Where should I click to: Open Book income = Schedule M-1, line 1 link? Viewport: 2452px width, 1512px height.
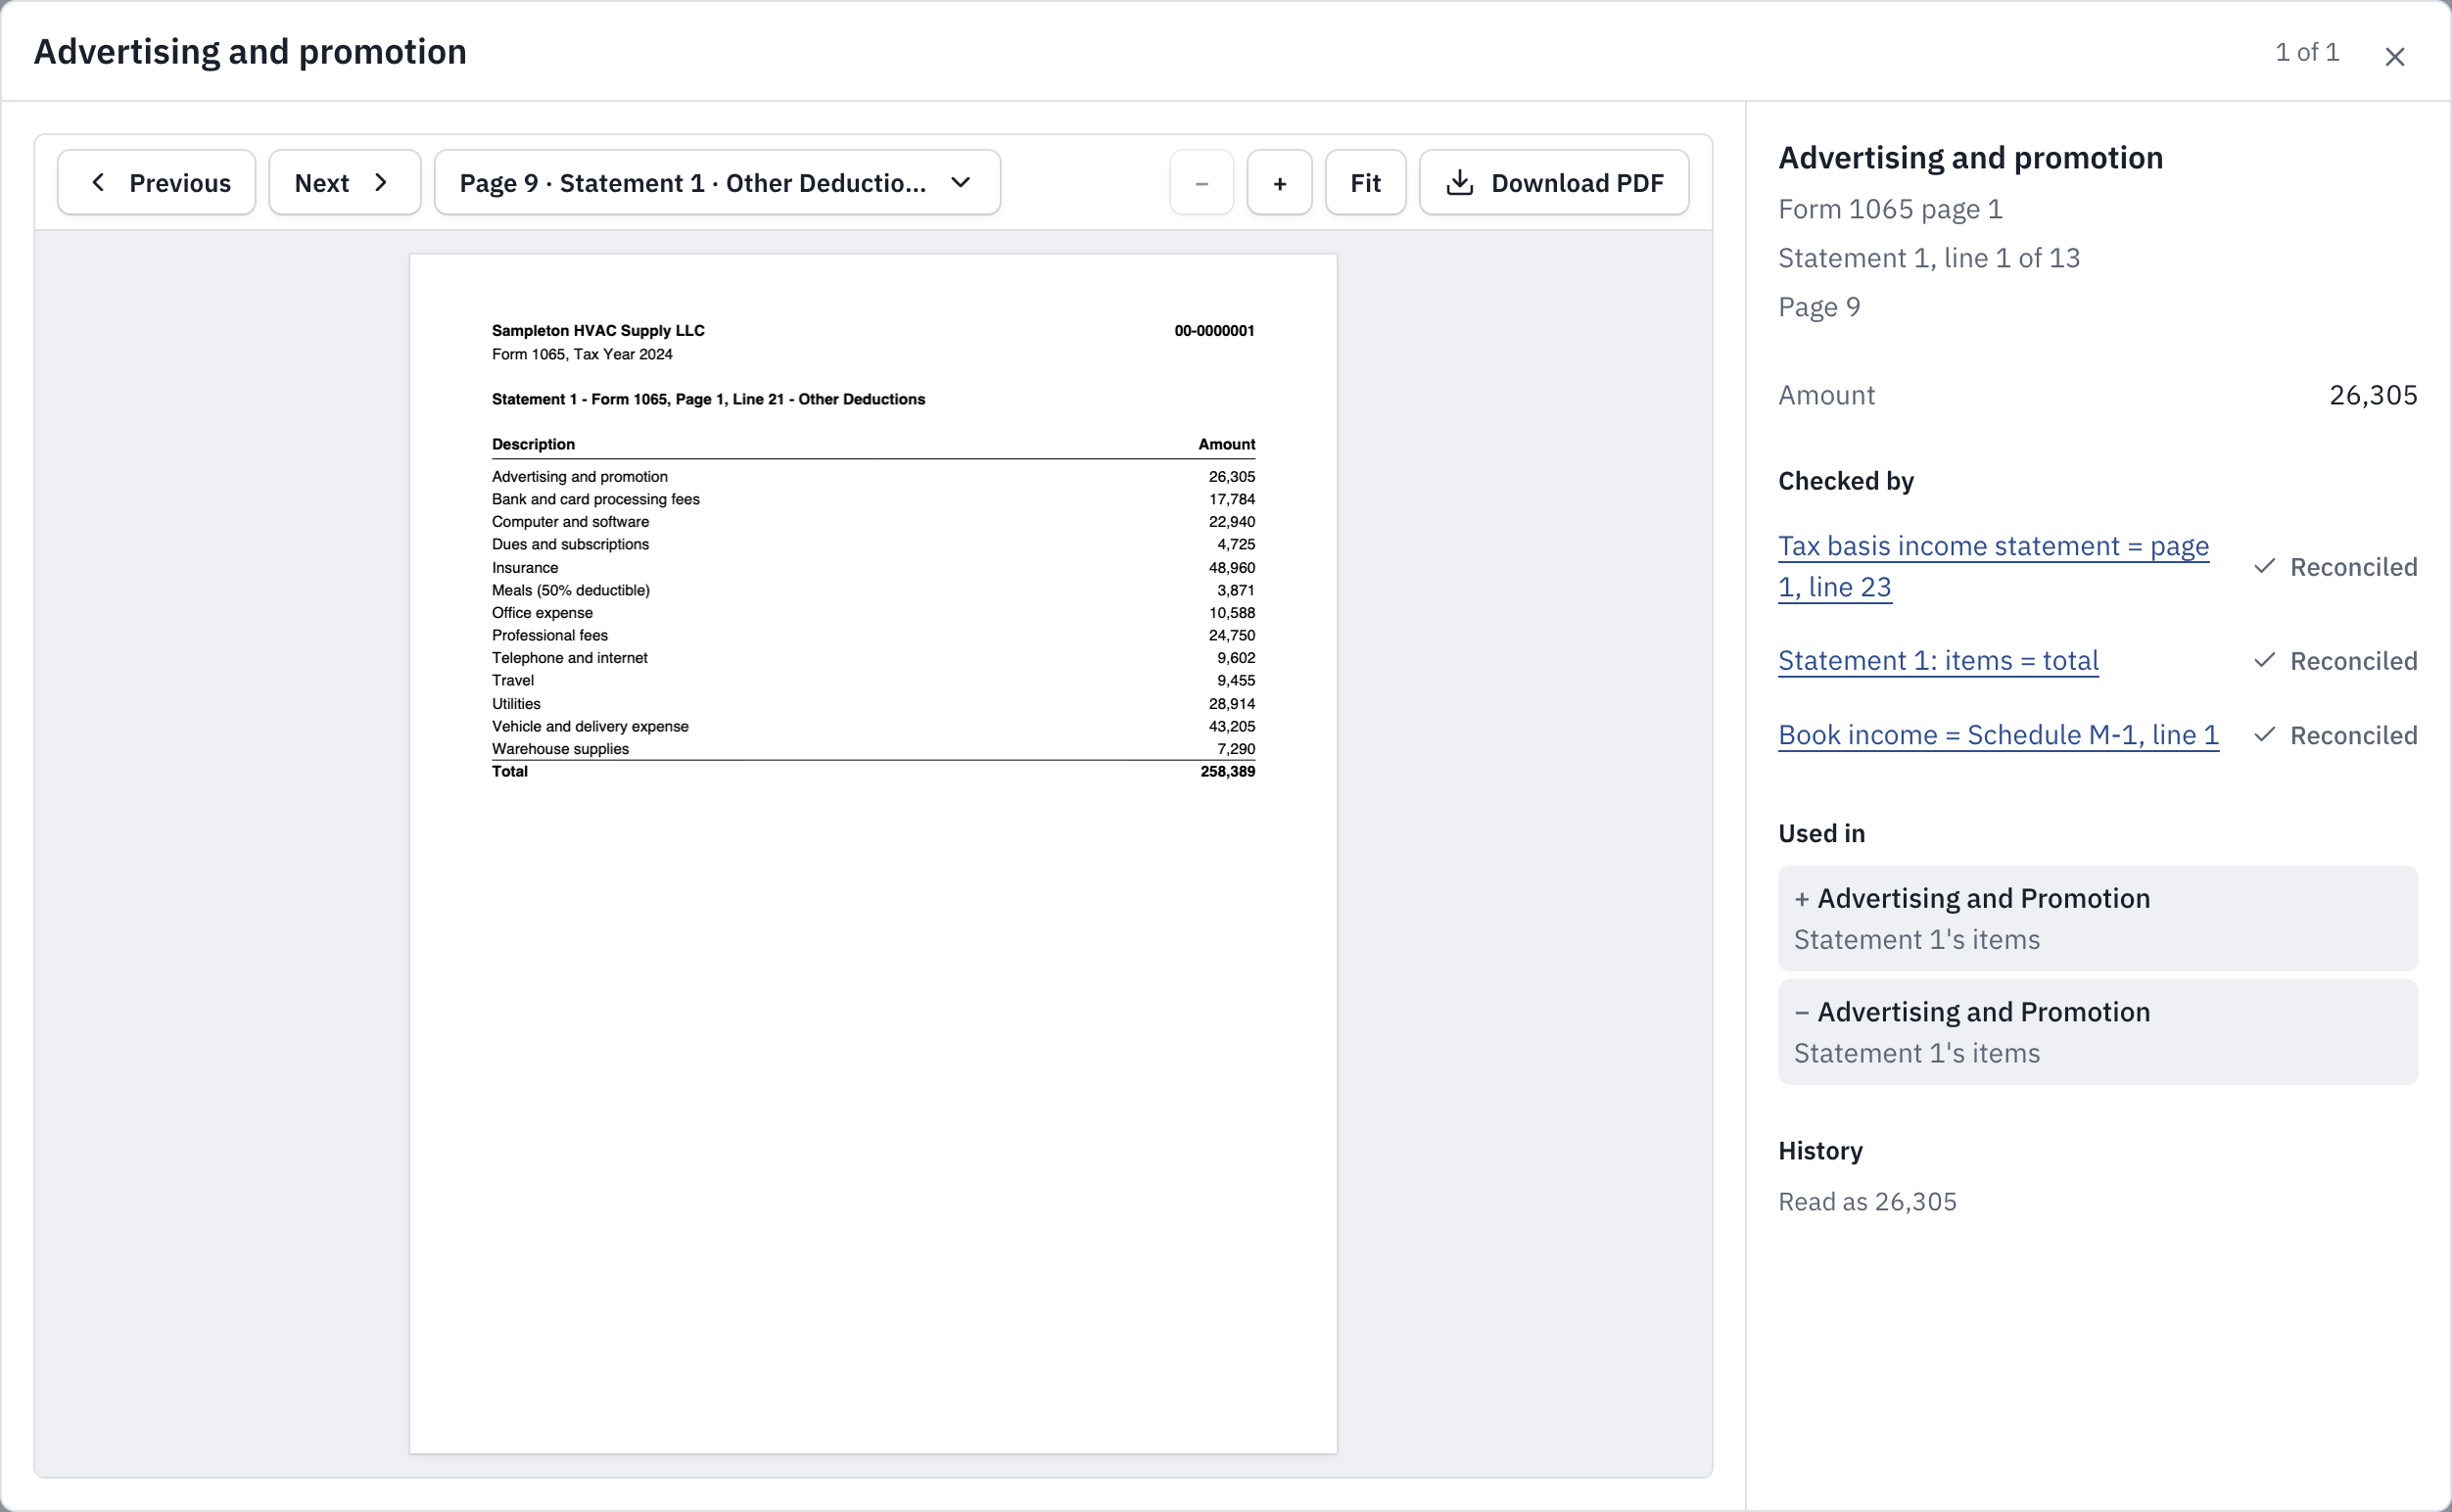click(x=1998, y=734)
